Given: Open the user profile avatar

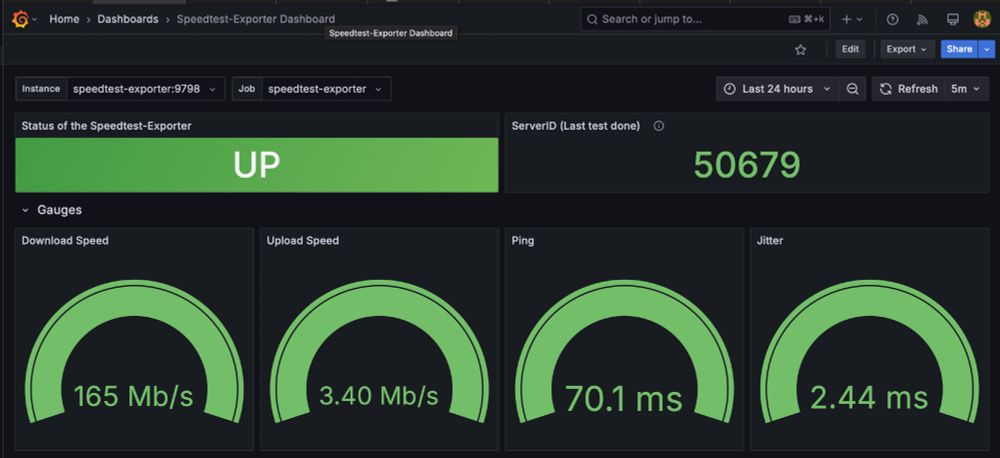Looking at the screenshot, I should coord(982,19).
